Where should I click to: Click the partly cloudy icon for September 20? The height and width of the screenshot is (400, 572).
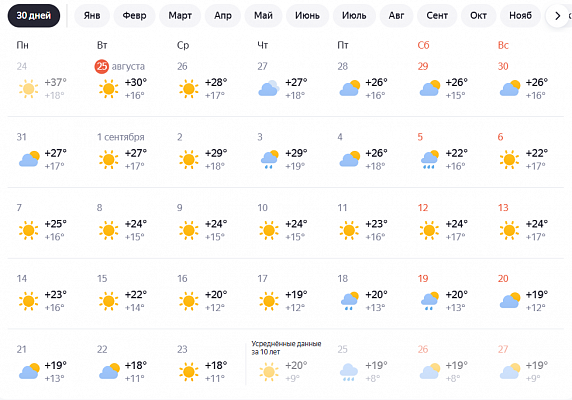[x=510, y=300]
